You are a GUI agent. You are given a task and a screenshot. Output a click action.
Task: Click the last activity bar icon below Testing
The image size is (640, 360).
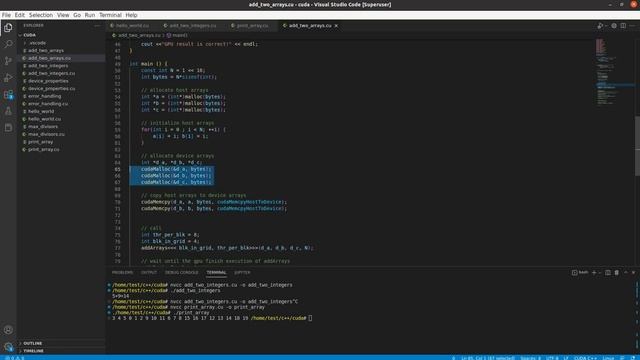(8, 128)
